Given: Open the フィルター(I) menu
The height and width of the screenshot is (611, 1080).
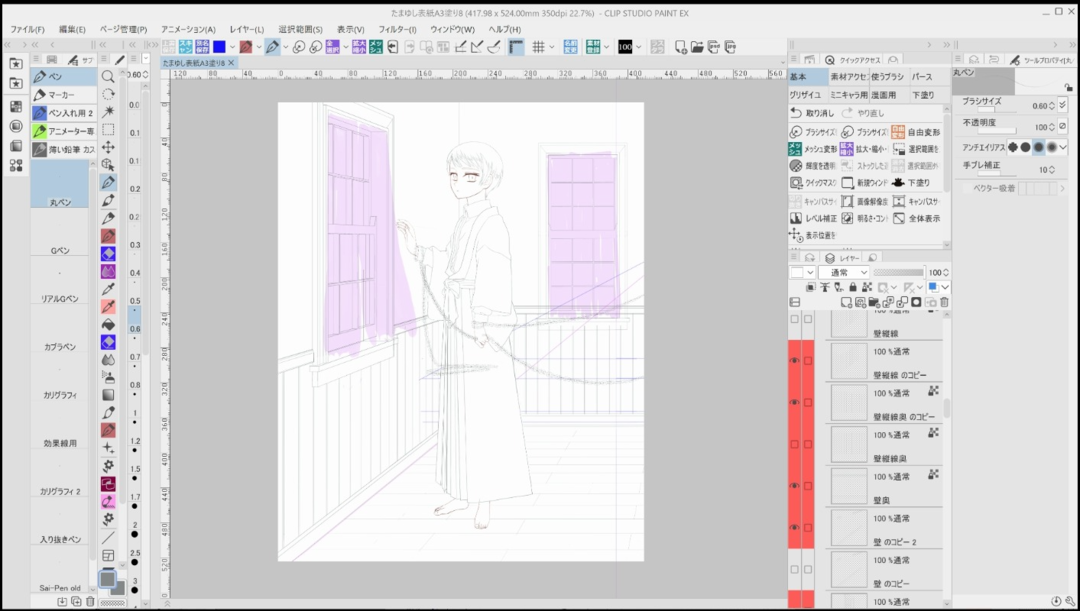Looking at the screenshot, I should 397,29.
